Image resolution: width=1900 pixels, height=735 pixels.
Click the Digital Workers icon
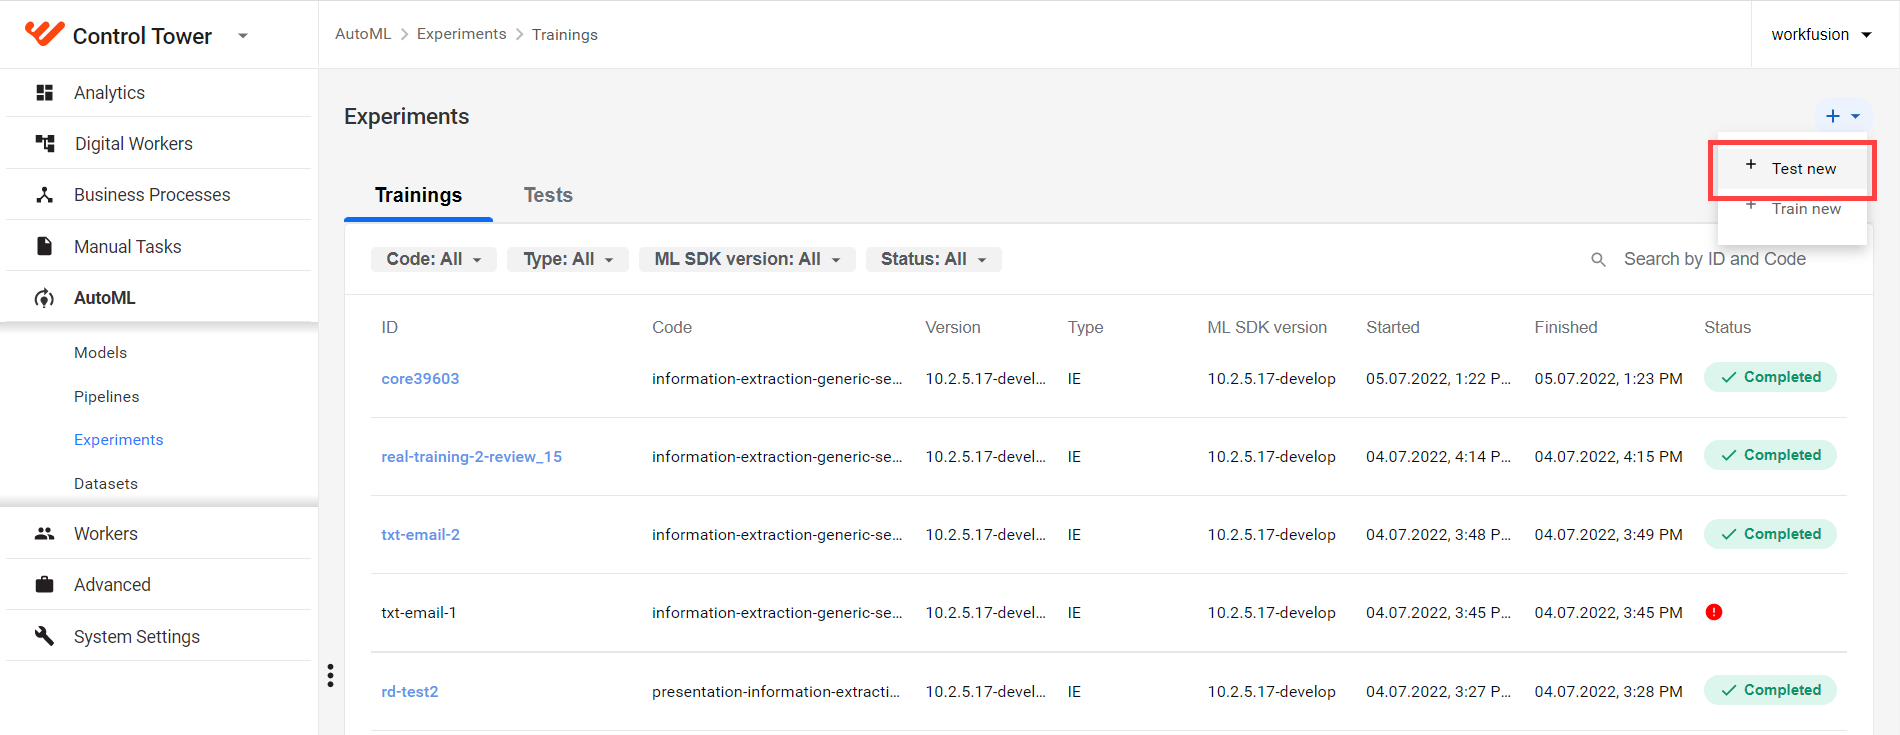(45, 143)
